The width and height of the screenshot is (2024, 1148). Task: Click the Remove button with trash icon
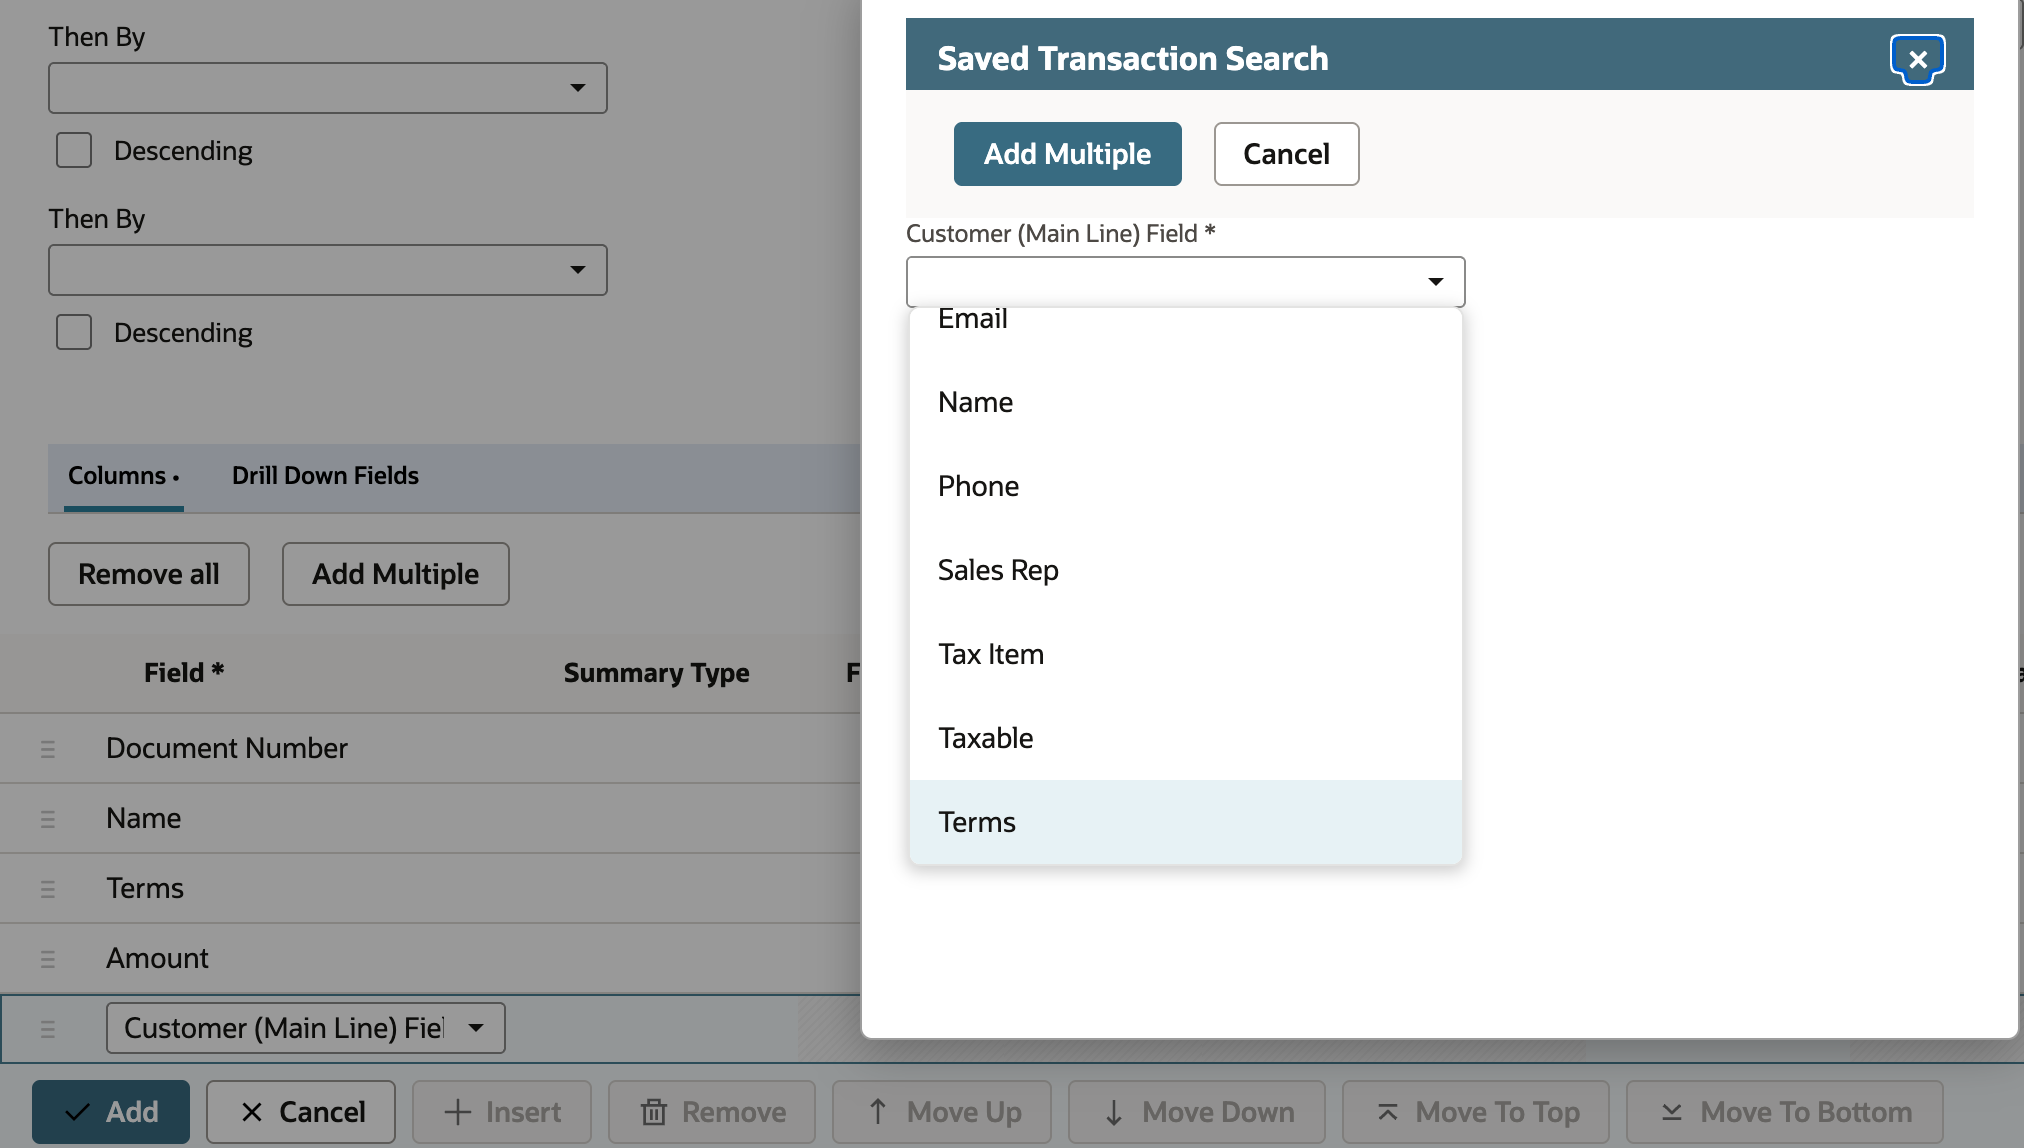(712, 1112)
